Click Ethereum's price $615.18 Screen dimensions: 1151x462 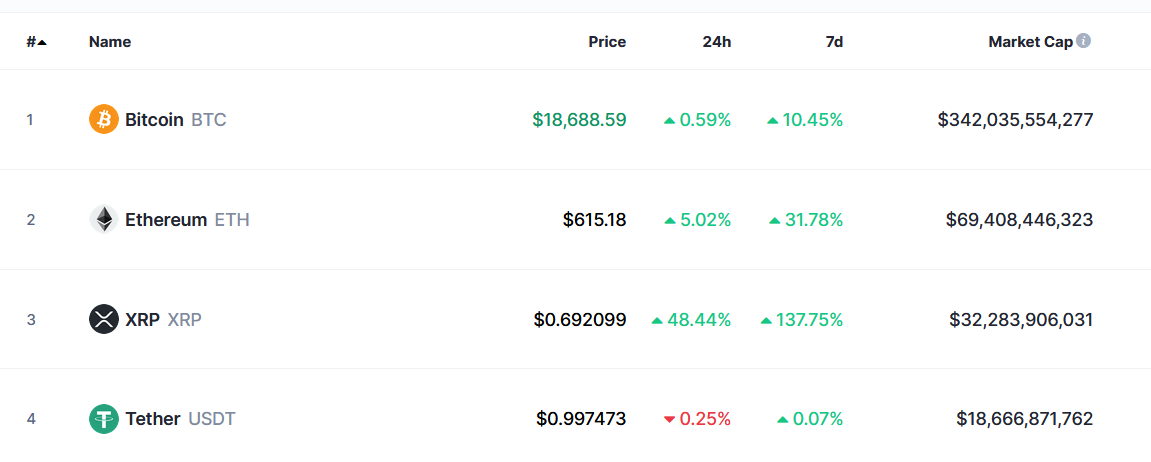tap(594, 220)
